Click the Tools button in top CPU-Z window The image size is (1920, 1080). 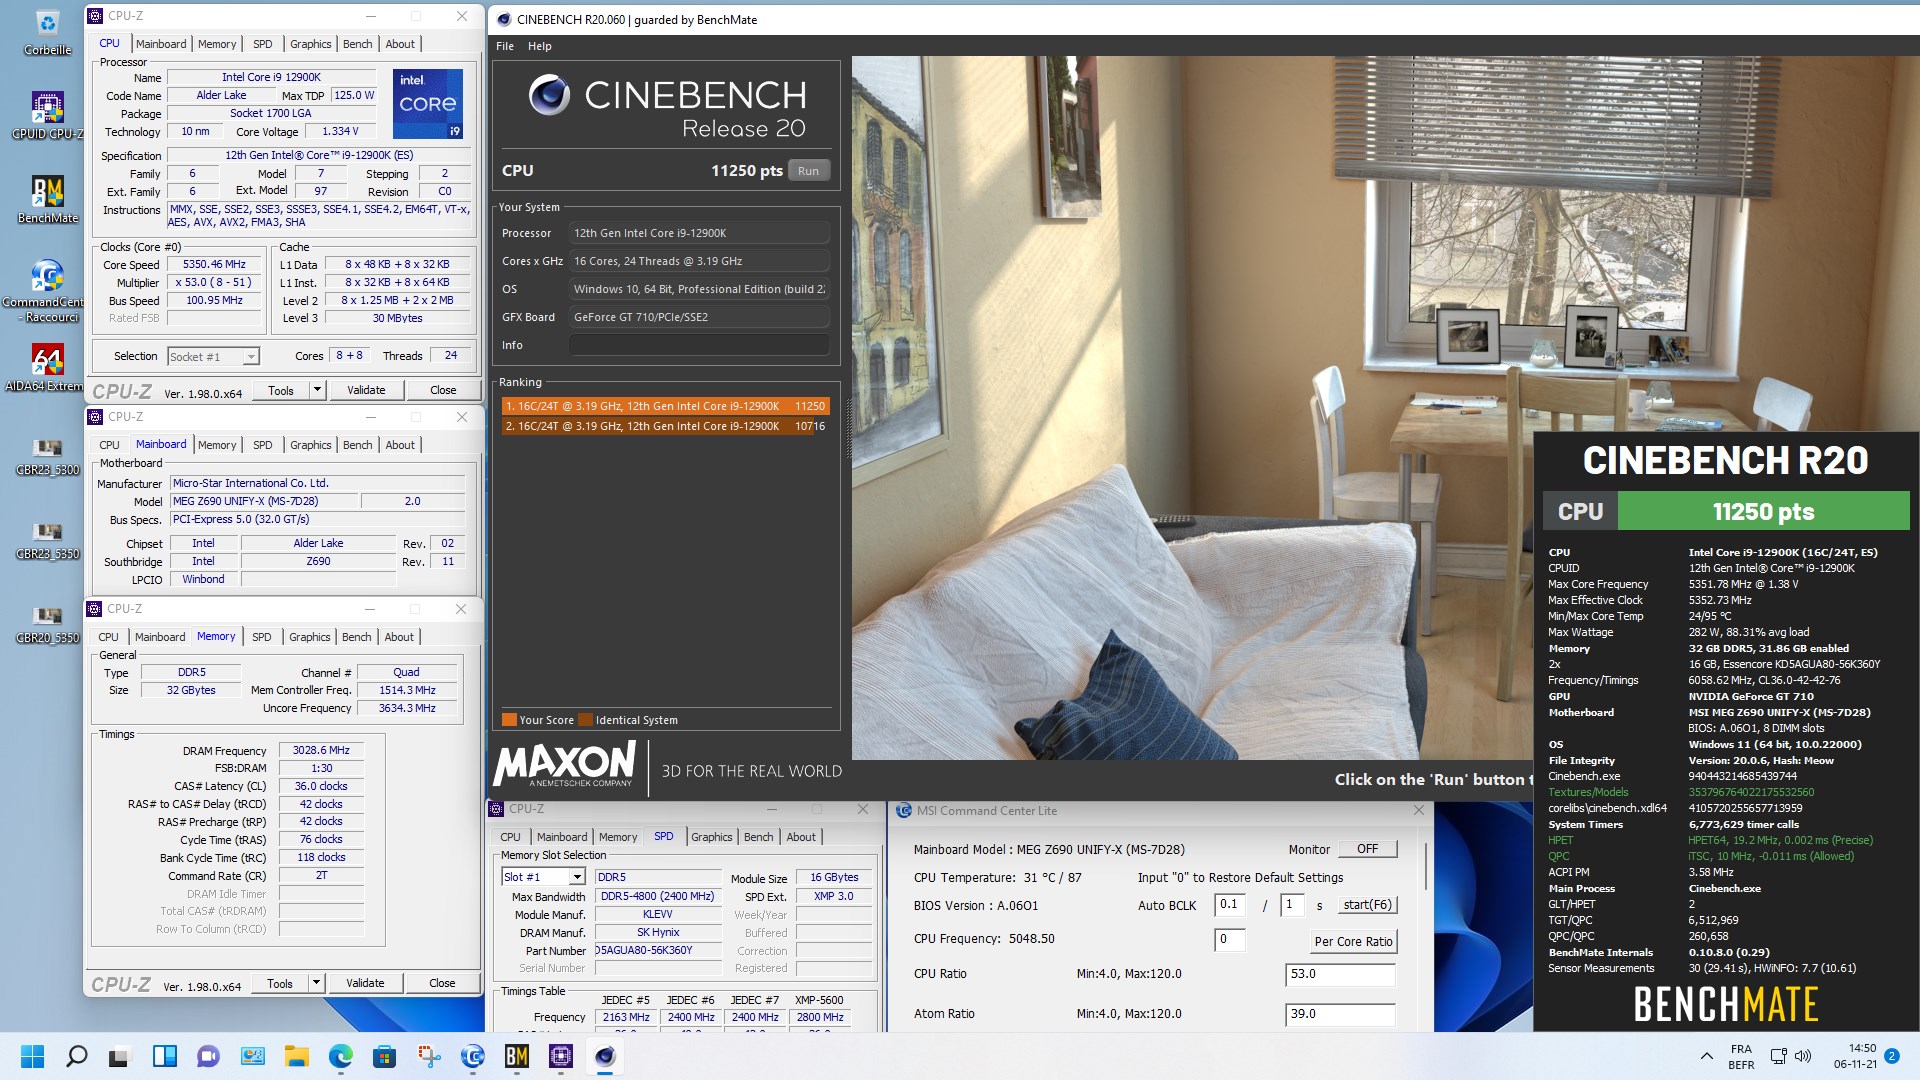tap(281, 390)
